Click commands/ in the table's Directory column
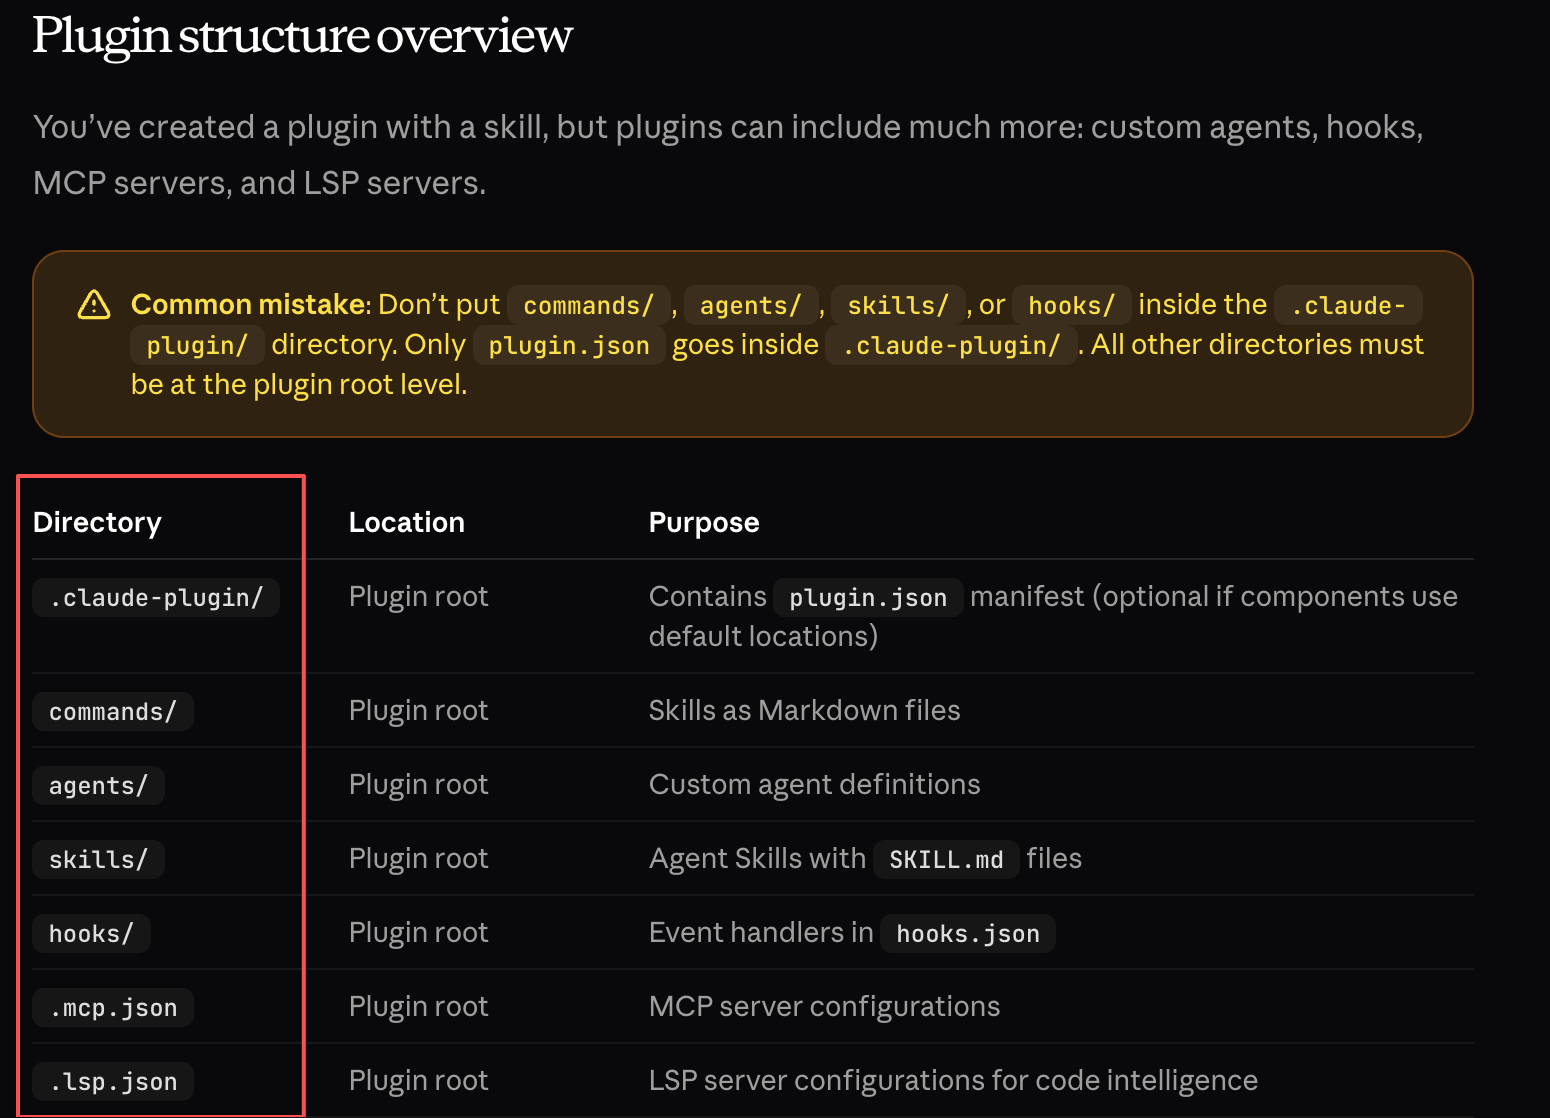Screen dimensions: 1550x1118 112,712
